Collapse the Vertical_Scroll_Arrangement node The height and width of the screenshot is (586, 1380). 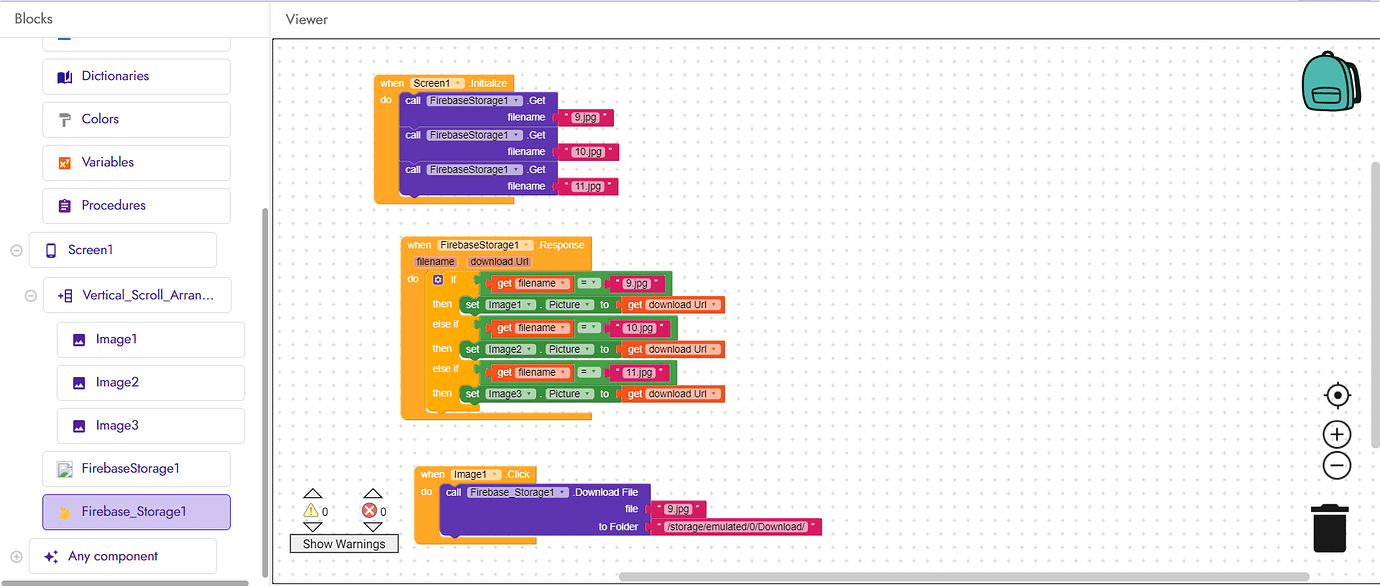30,295
